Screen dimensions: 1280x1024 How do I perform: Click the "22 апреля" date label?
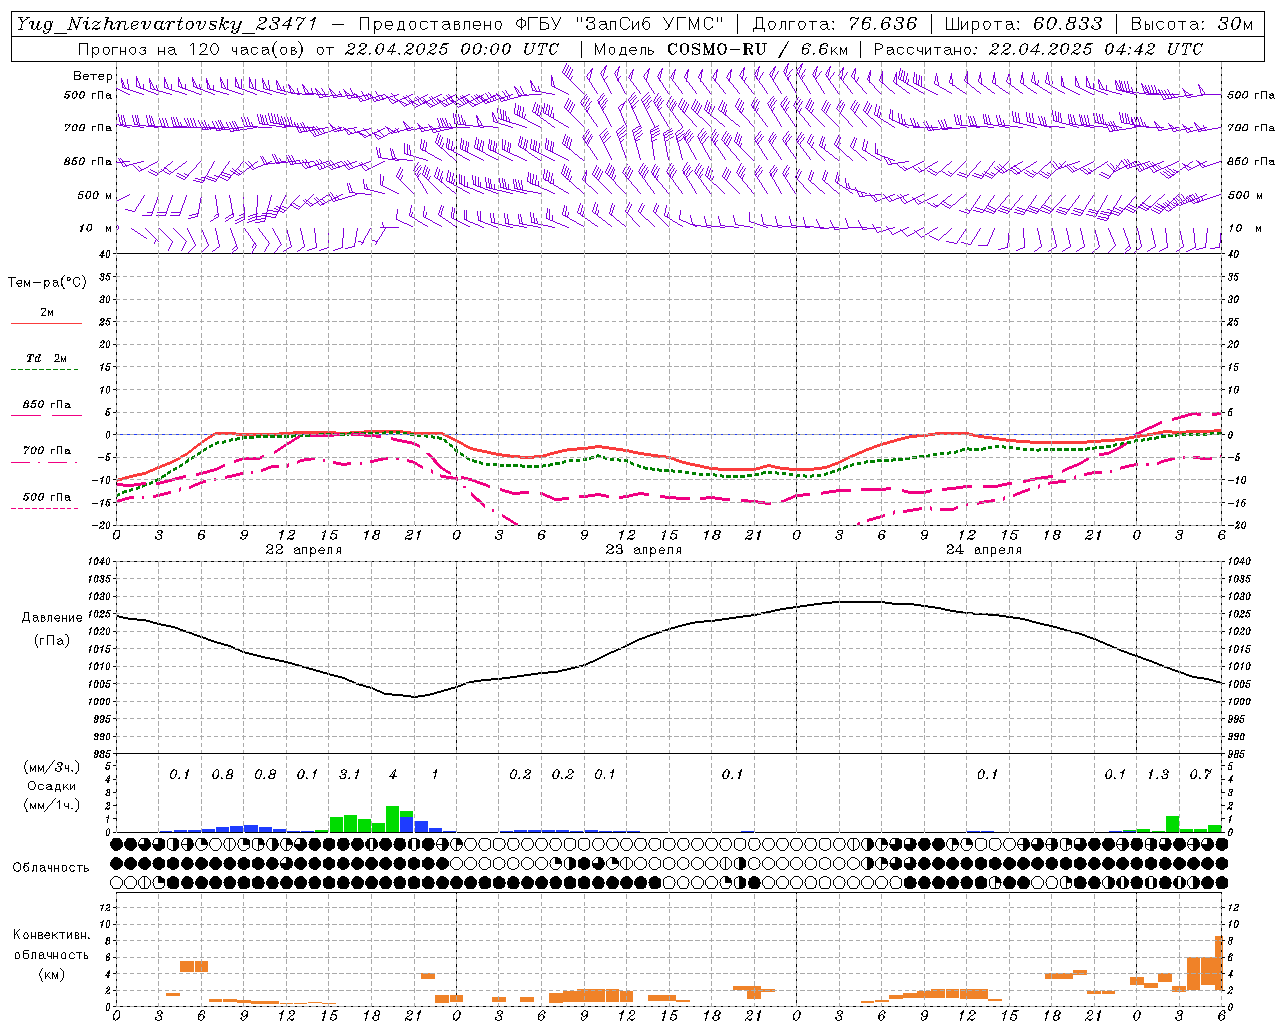pyautogui.click(x=303, y=549)
